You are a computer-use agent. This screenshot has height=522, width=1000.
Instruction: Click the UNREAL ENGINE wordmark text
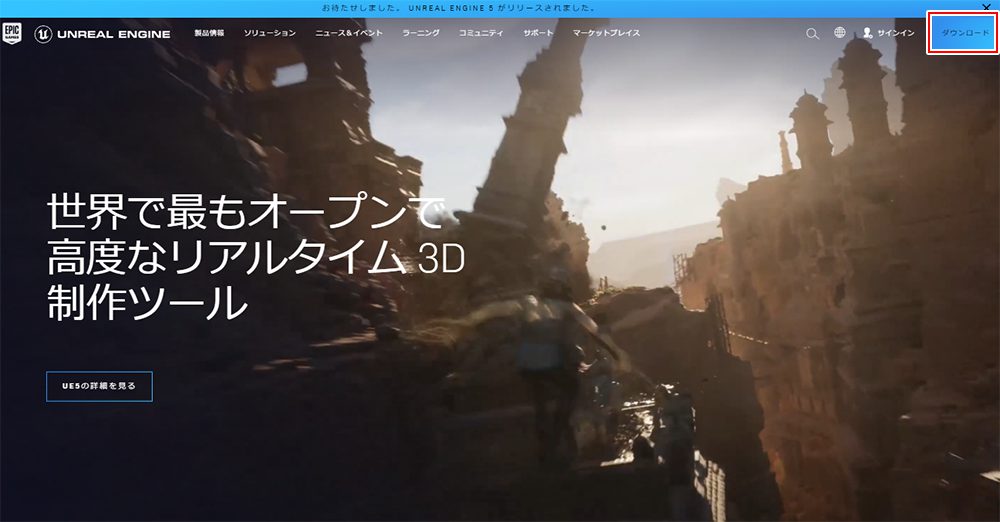point(114,34)
